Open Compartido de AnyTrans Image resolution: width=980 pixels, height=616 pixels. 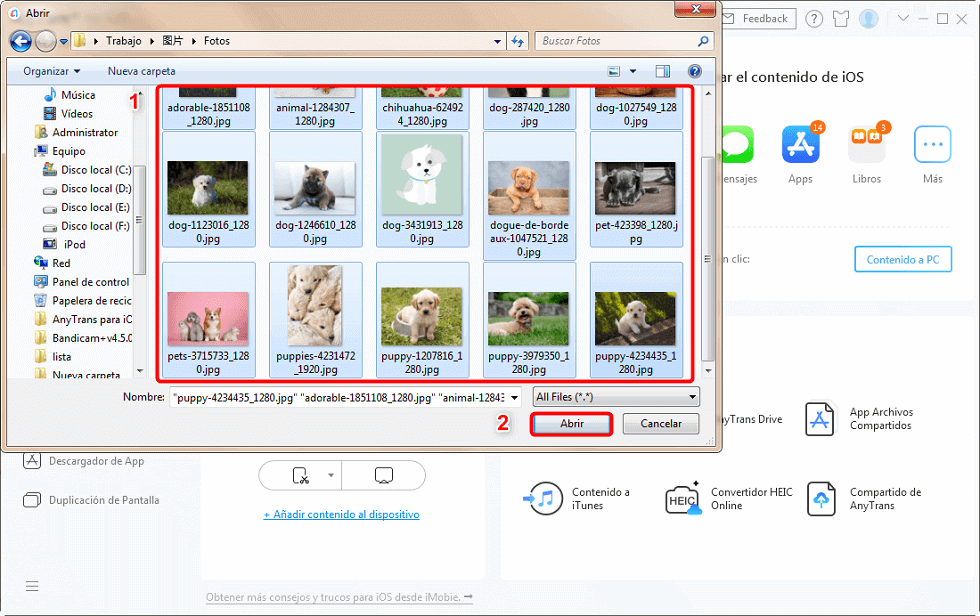(x=864, y=499)
